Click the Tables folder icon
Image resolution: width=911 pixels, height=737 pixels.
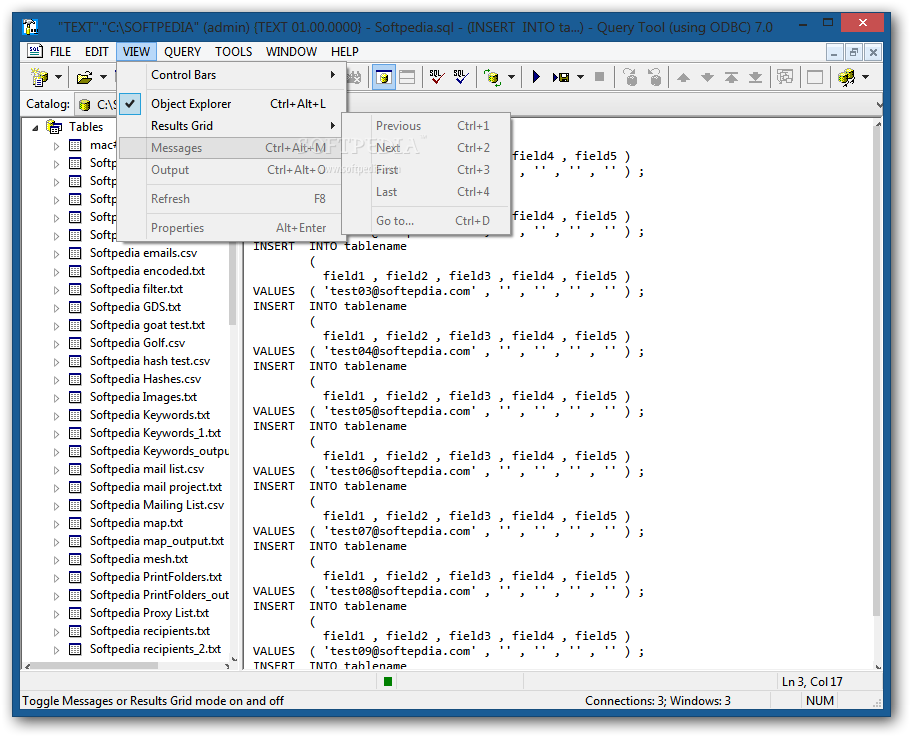[x=54, y=126]
